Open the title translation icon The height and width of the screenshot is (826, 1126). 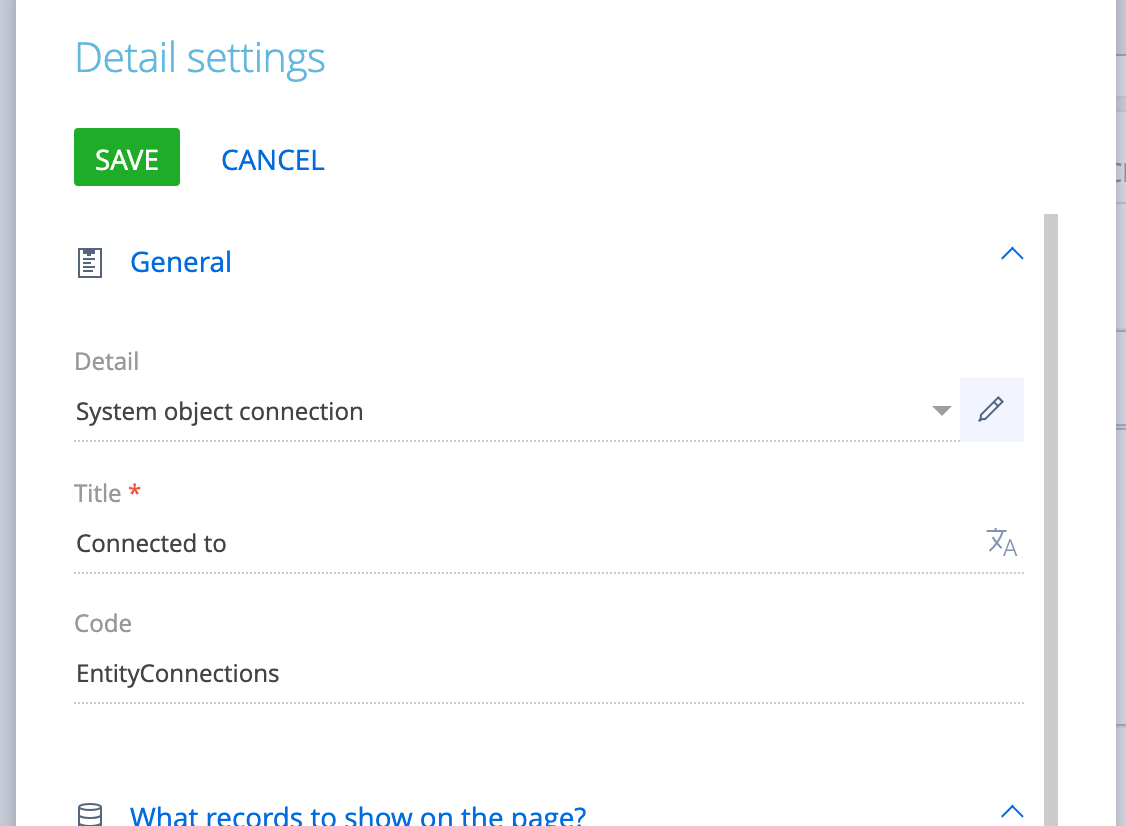[x=1002, y=543]
